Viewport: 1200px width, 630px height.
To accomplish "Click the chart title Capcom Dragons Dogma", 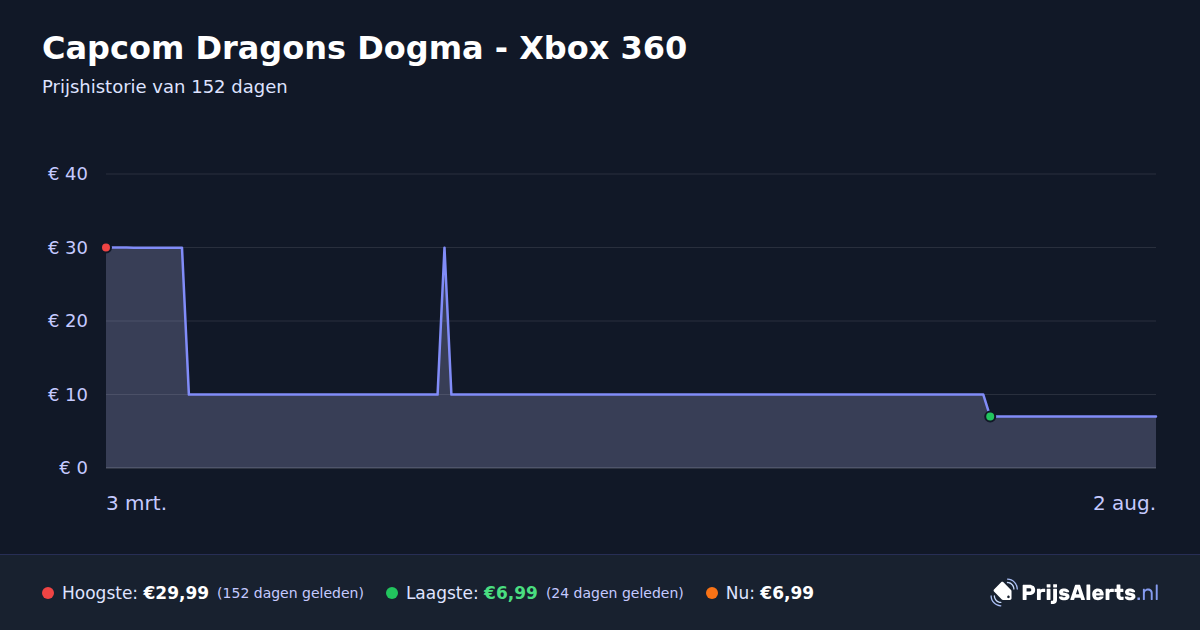I will (x=364, y=47).
